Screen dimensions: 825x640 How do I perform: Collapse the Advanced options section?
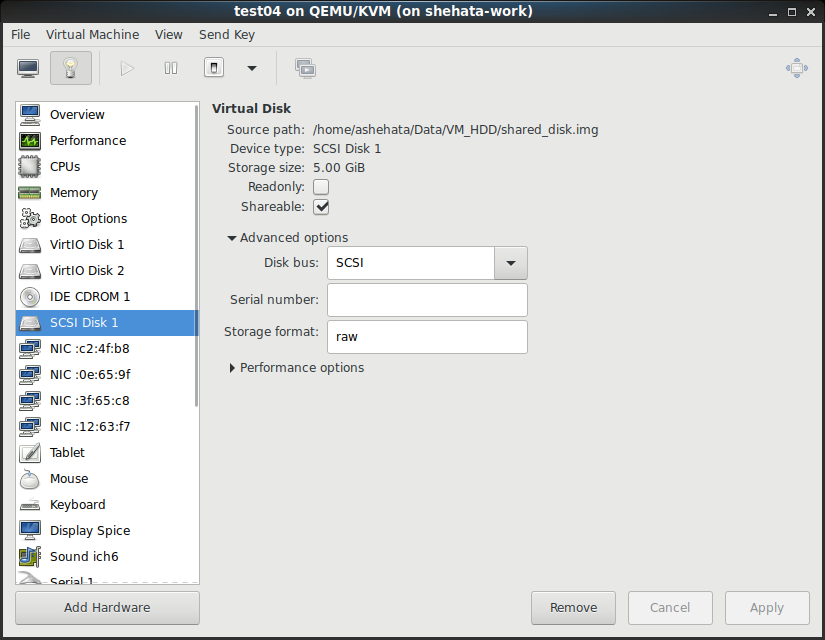pyautogui.click(x=288, y=237)
